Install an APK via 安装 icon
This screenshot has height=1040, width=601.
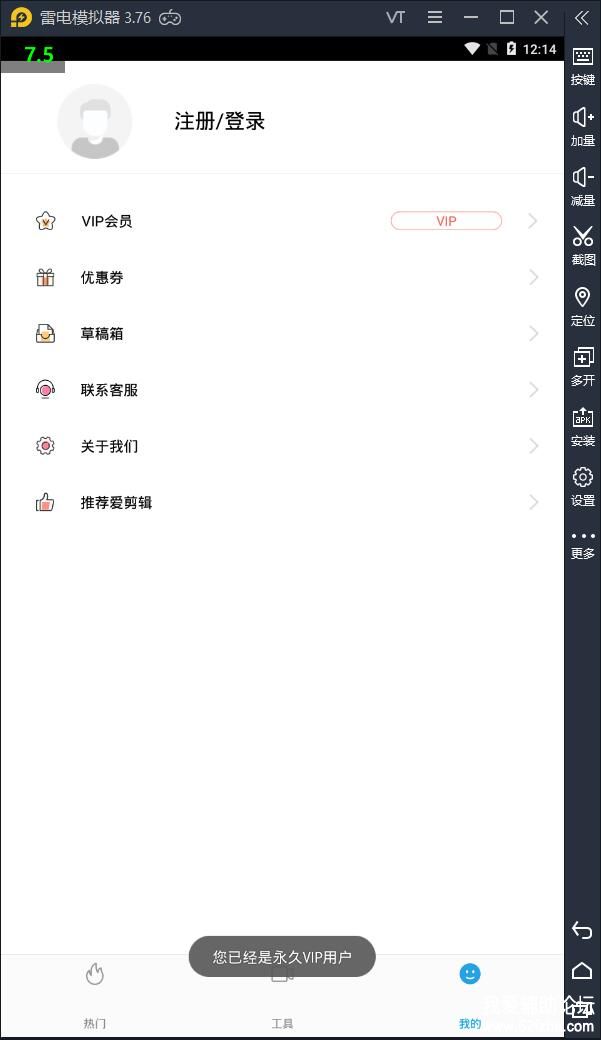coord(582,427)
